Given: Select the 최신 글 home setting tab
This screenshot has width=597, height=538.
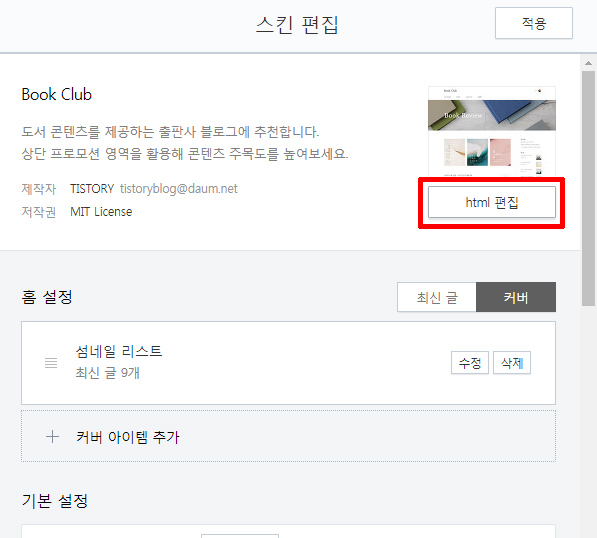Looking at the screenshot, I should click(437, 297).
